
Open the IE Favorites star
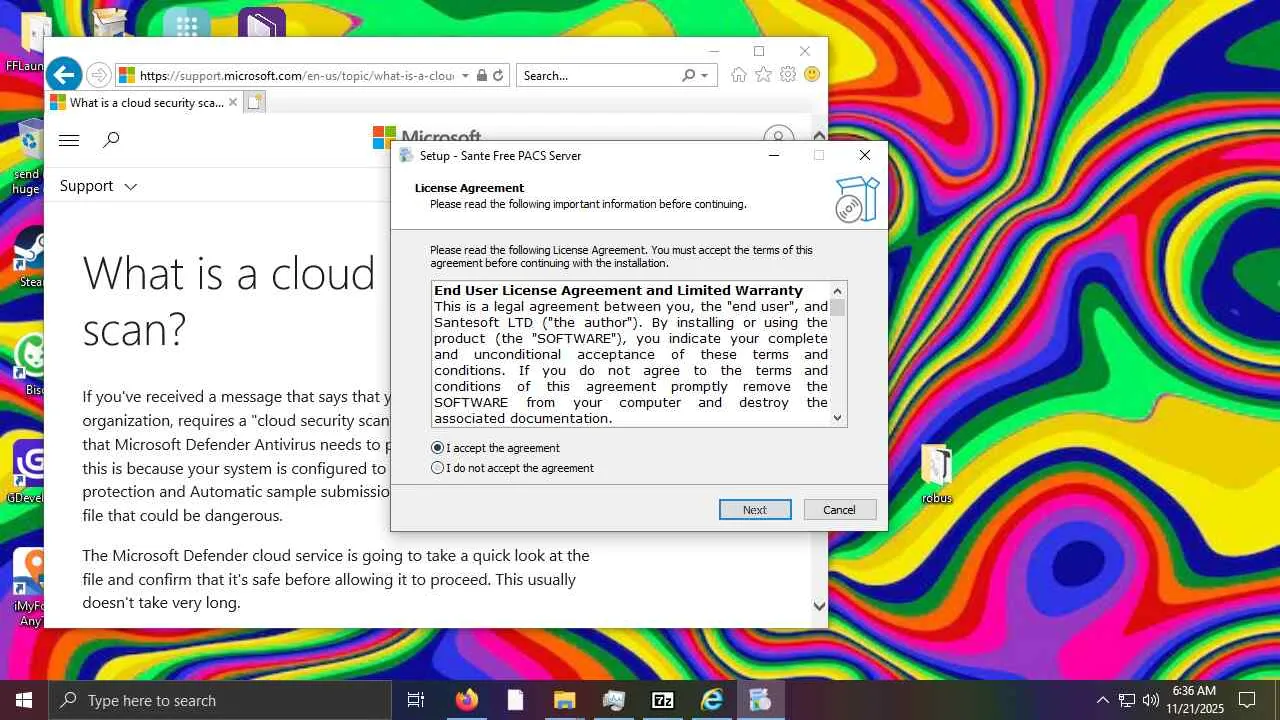763,75
